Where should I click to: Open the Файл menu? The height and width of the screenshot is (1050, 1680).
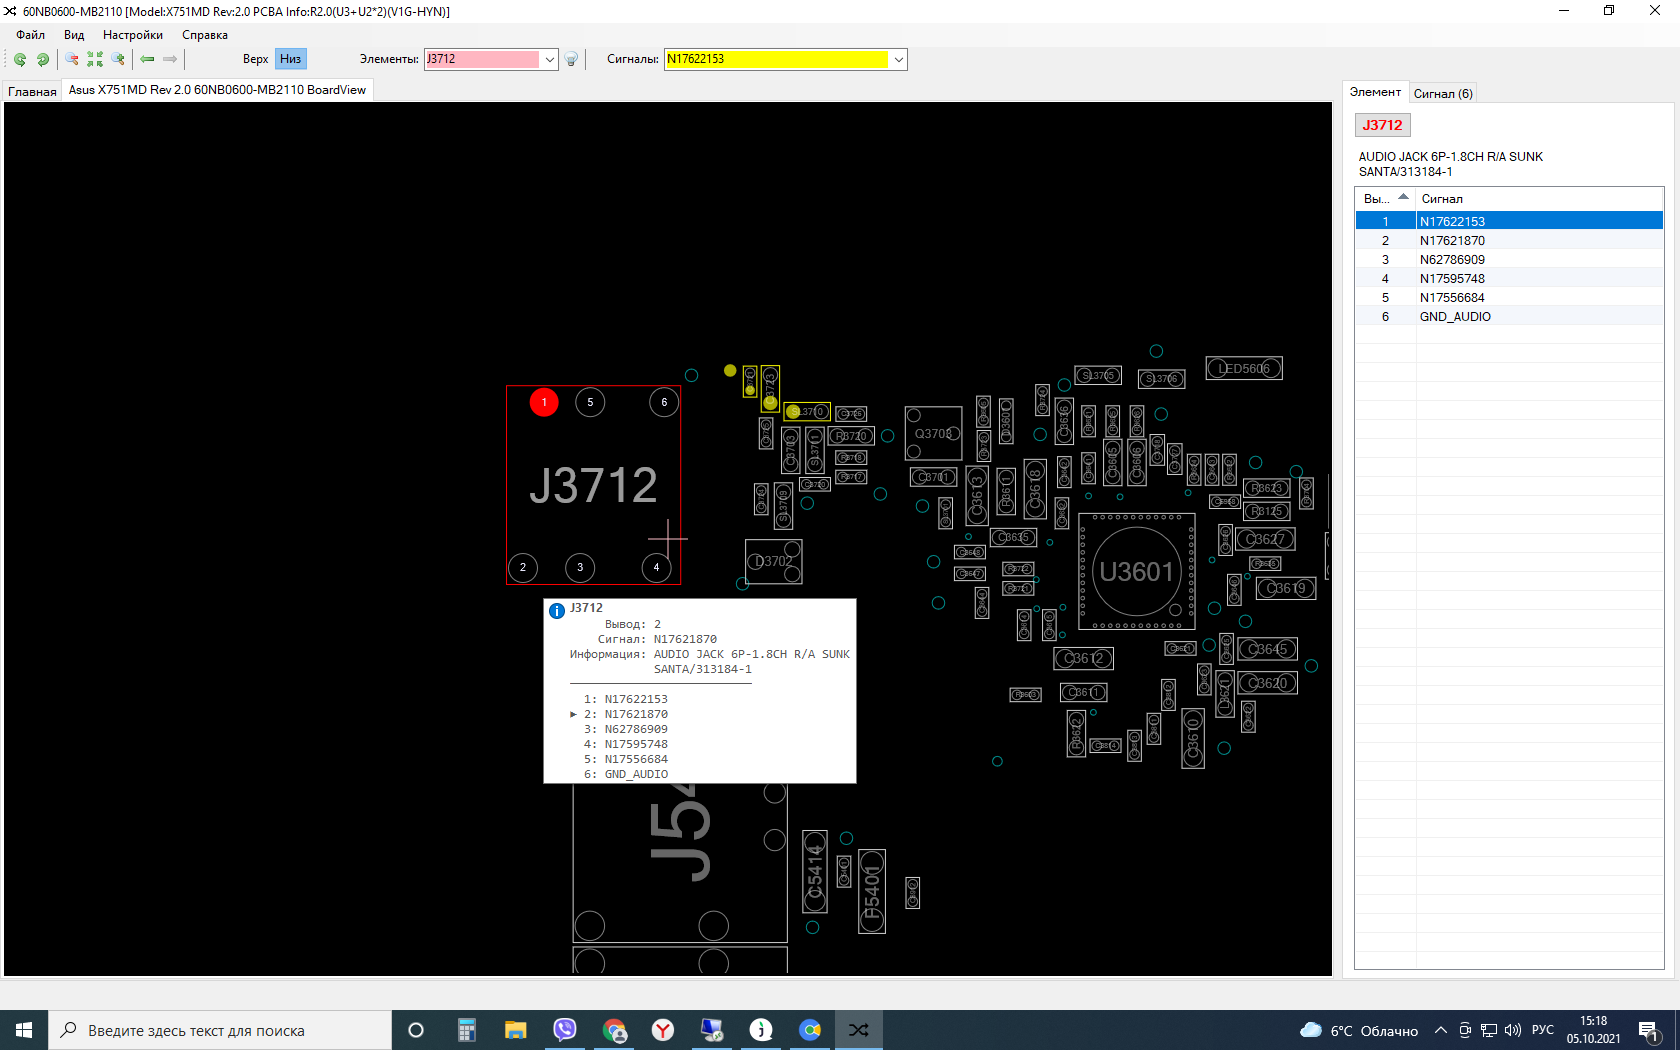[x=30, y=35]
